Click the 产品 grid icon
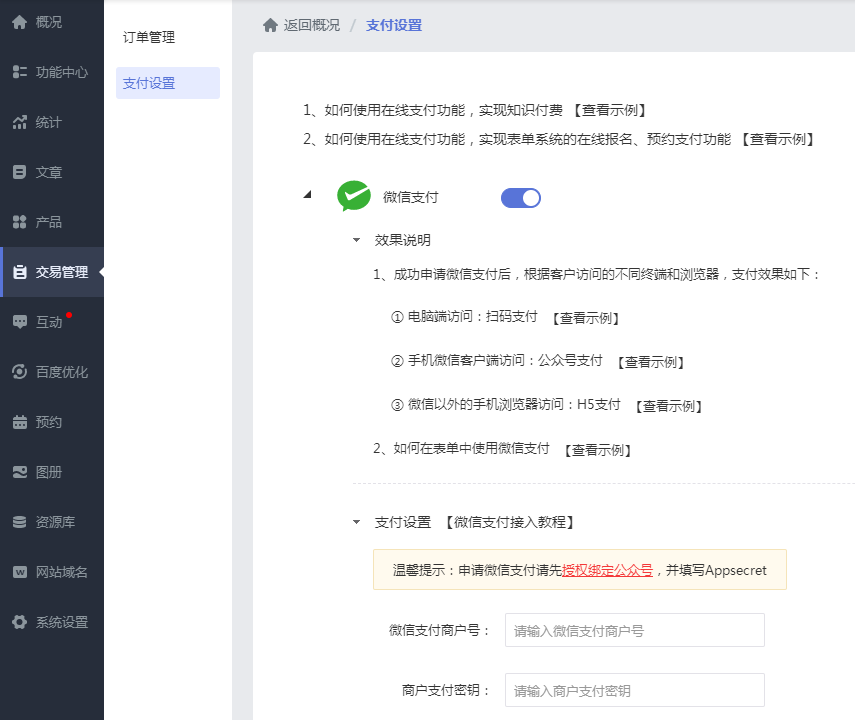The height and width of the screenshot is (720, 855). [20, 222]
